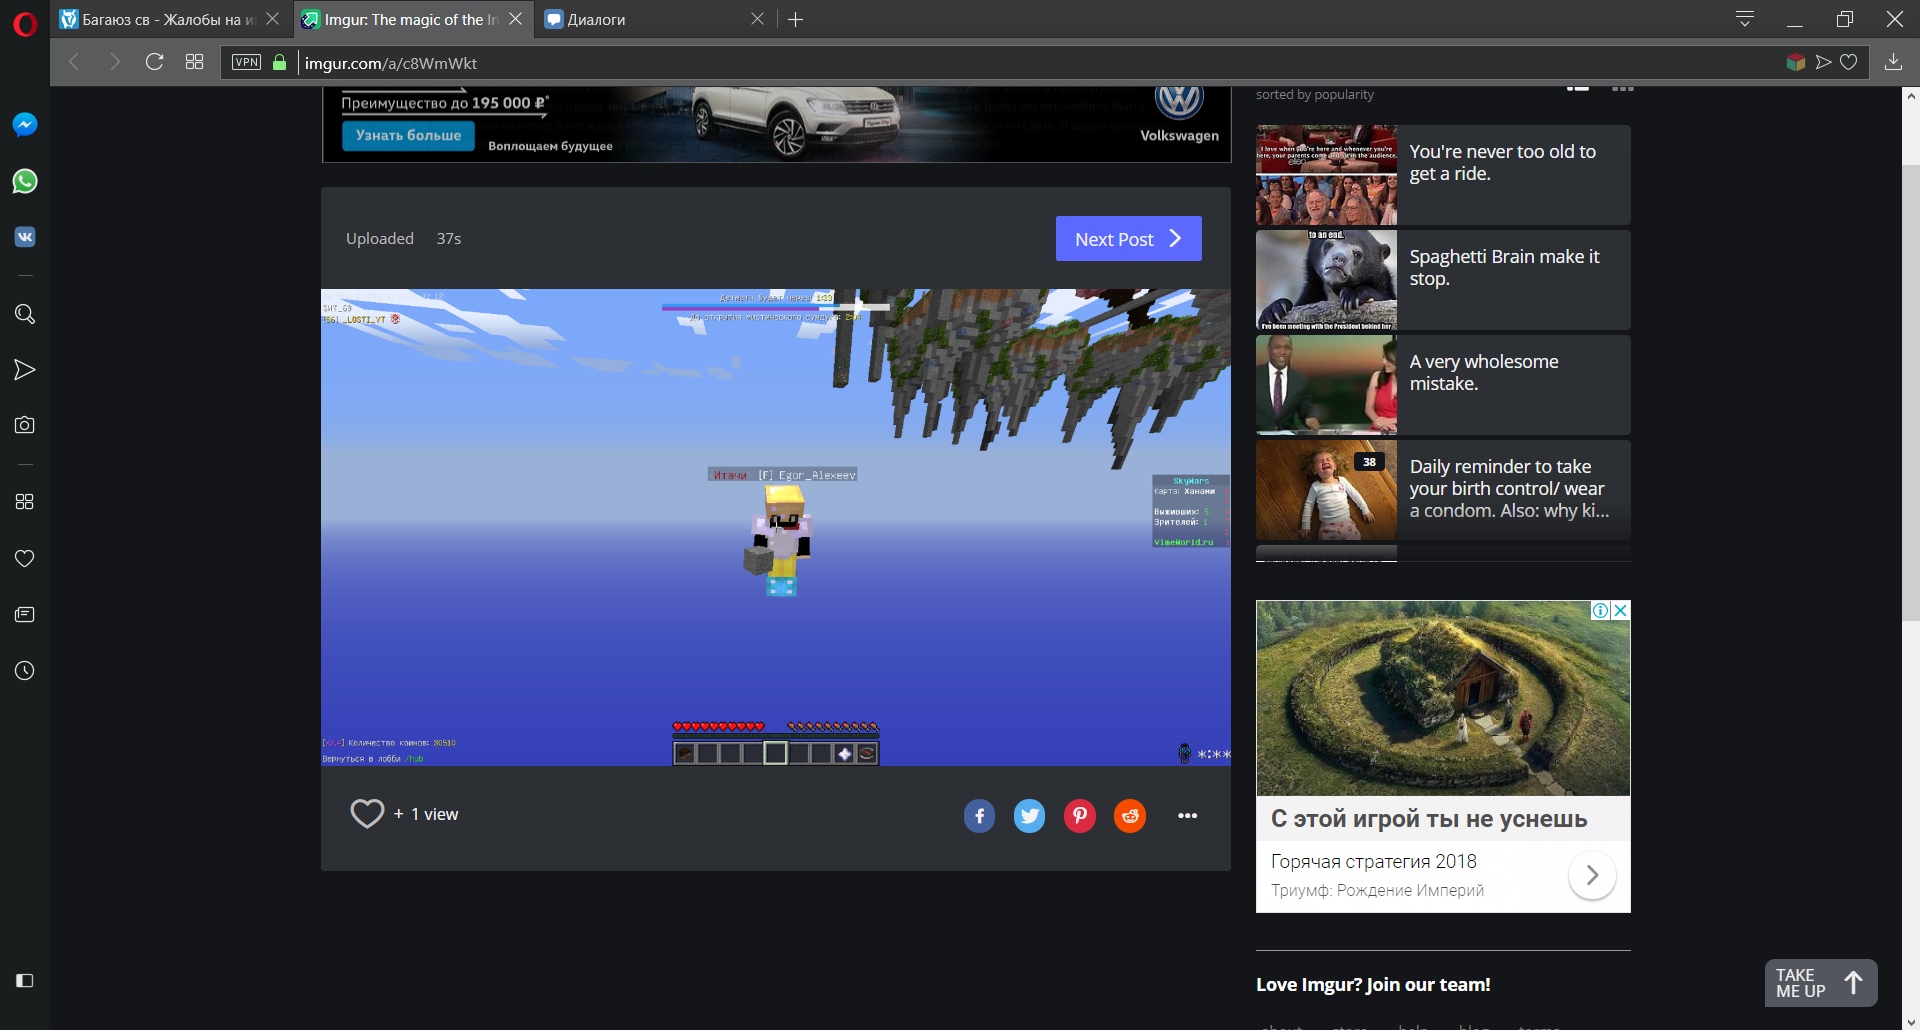Favorite the post with heart icon
The width and height of the screenshot is (1920, 1030).
click(367, 814)
